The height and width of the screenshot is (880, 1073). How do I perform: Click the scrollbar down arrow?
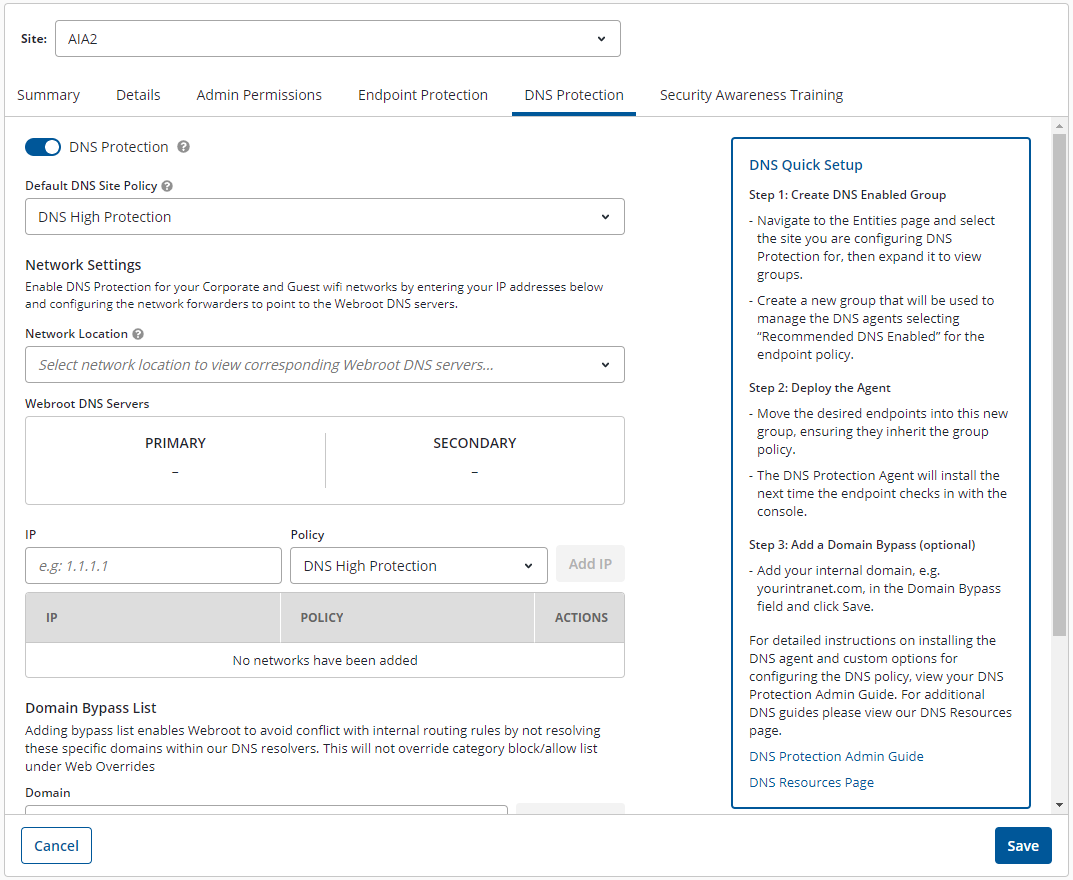(1059, 805)
